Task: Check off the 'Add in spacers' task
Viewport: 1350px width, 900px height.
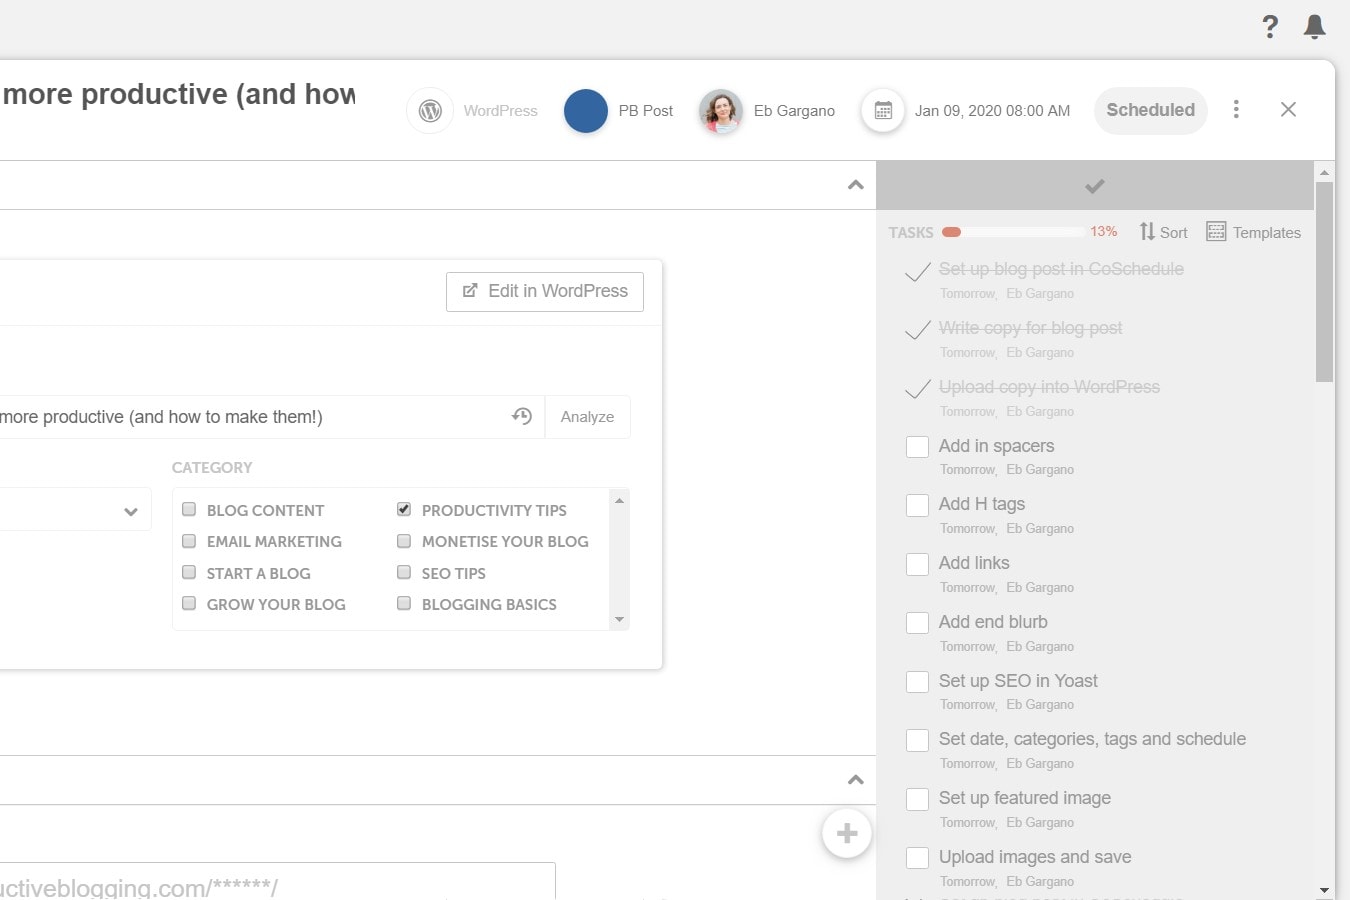Action: [917, 447]
